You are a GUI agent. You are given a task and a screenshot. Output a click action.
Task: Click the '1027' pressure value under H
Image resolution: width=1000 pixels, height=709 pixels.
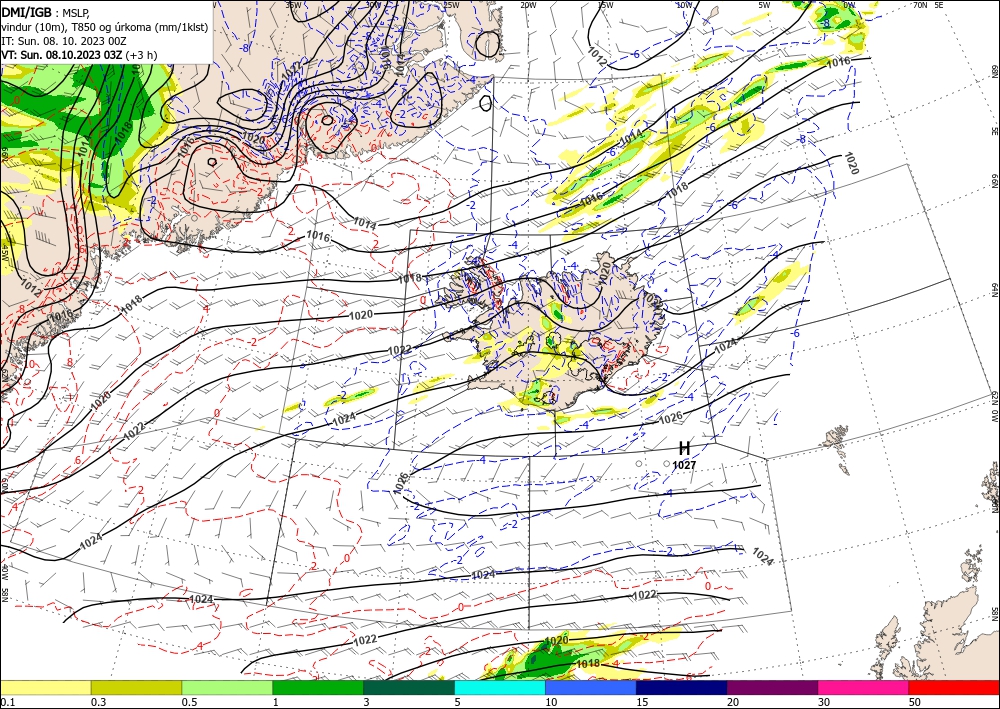click(x=684, y=465)
